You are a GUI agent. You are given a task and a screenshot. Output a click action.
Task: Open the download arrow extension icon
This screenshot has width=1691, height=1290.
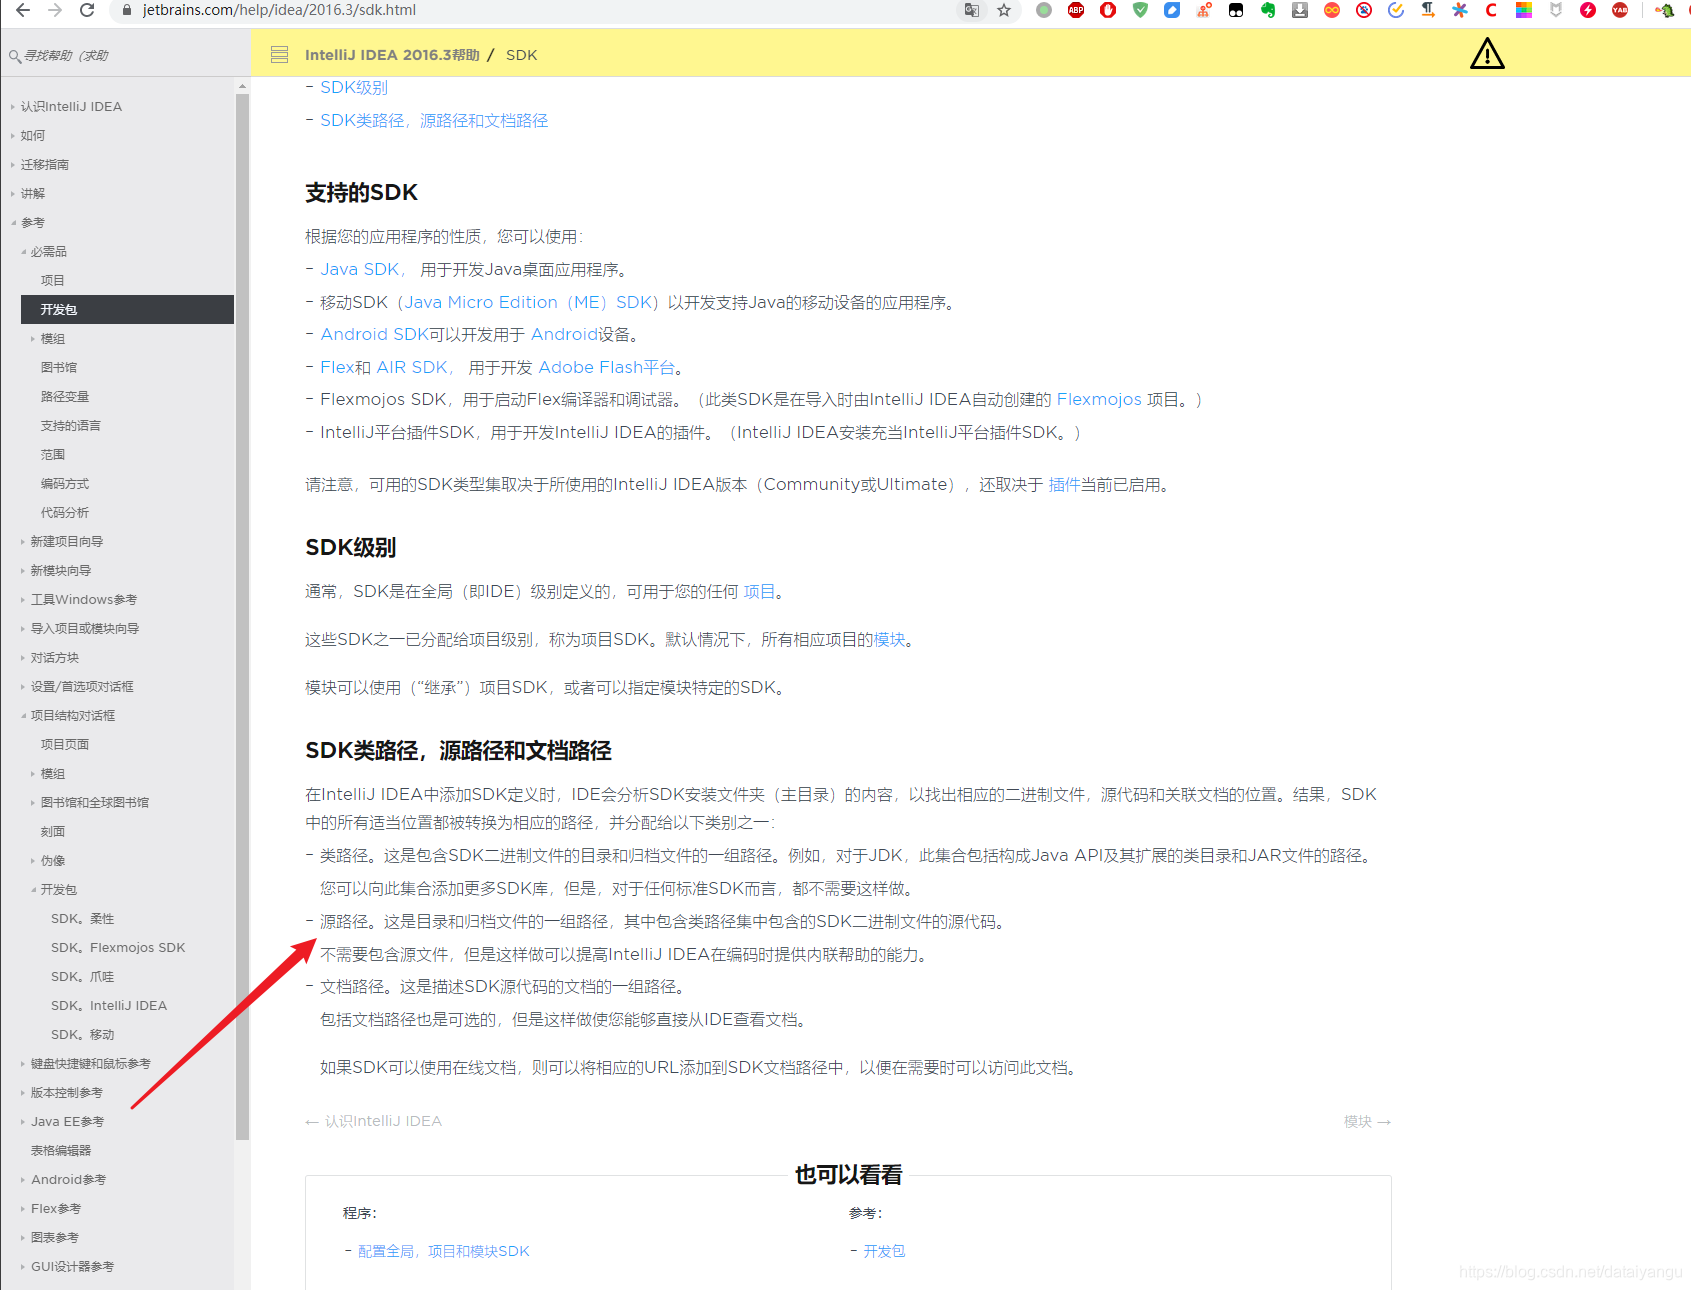click(1300, 10)
